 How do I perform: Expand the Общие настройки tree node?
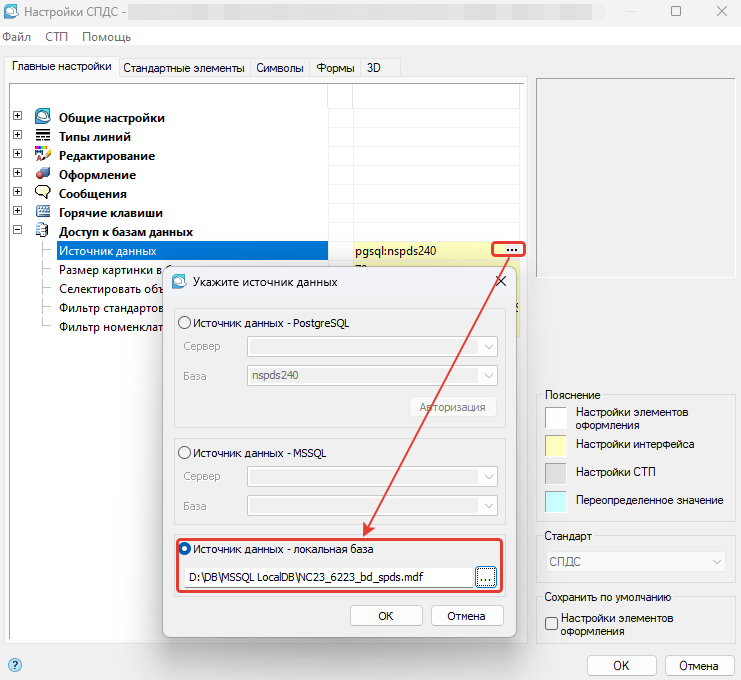17,118
